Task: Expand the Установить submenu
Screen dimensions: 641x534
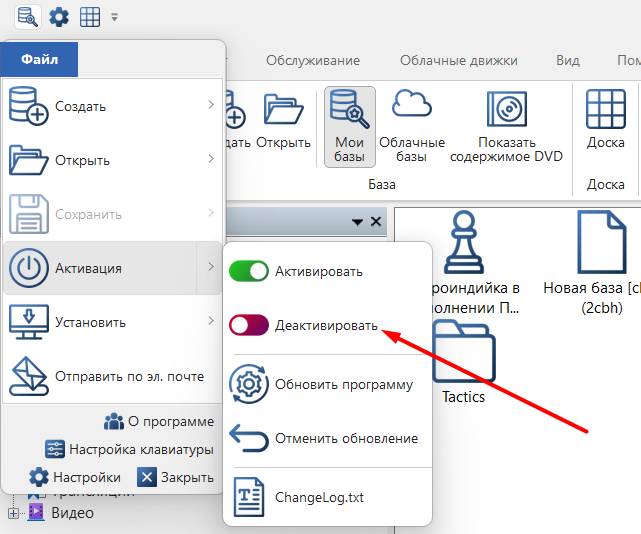Action: [x=211, y=321]
